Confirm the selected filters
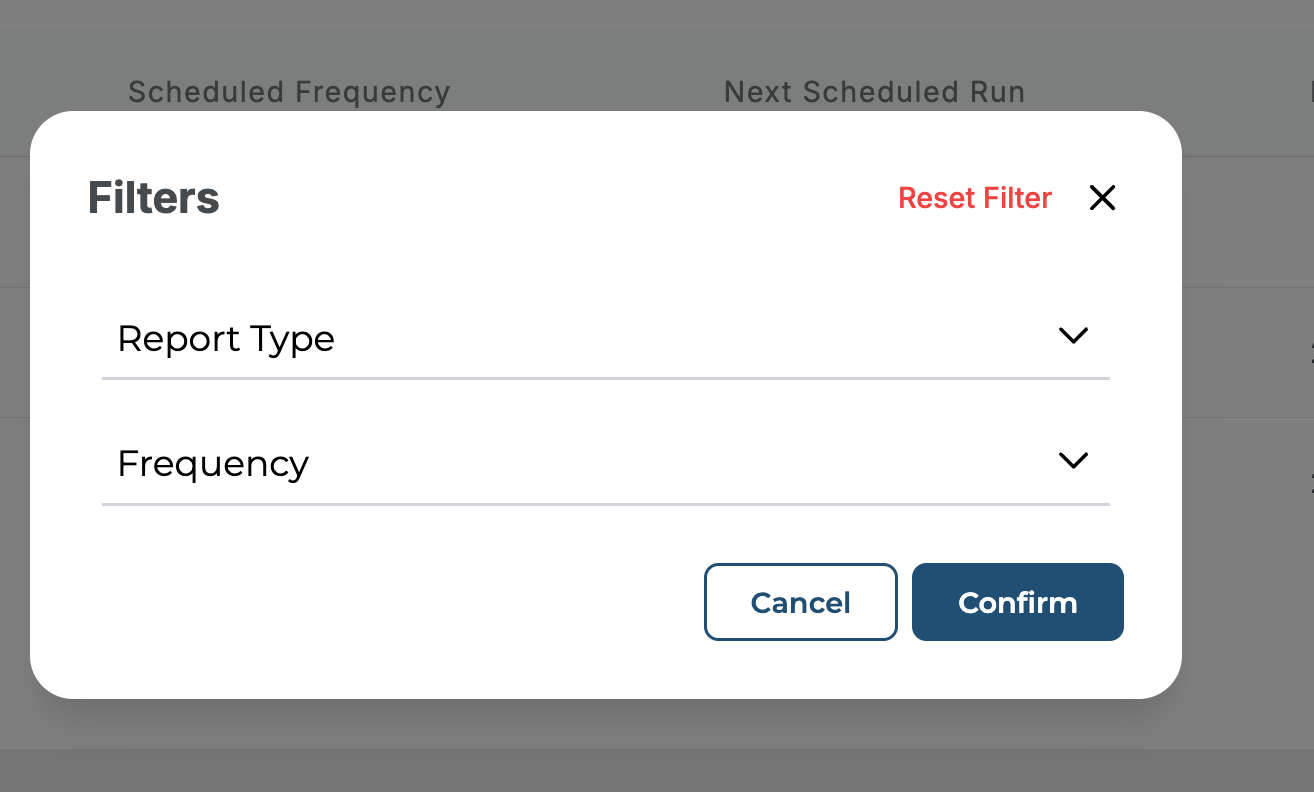This screenshot has height=792, width=1314. [1017, 602]
